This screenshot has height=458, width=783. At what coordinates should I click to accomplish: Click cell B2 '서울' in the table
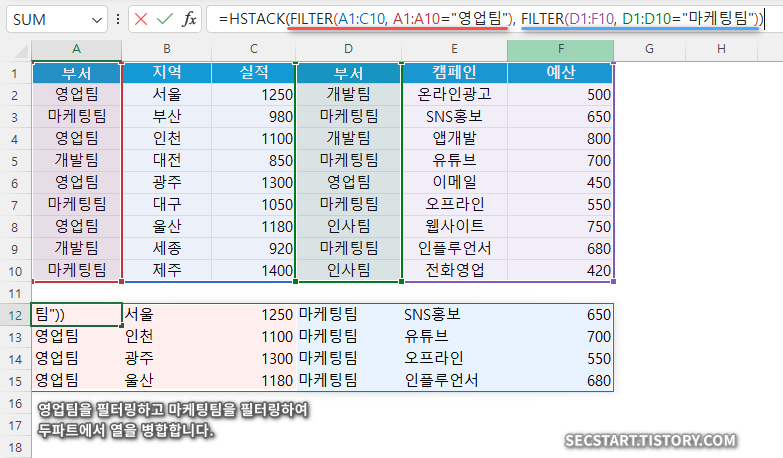point(167,94)
